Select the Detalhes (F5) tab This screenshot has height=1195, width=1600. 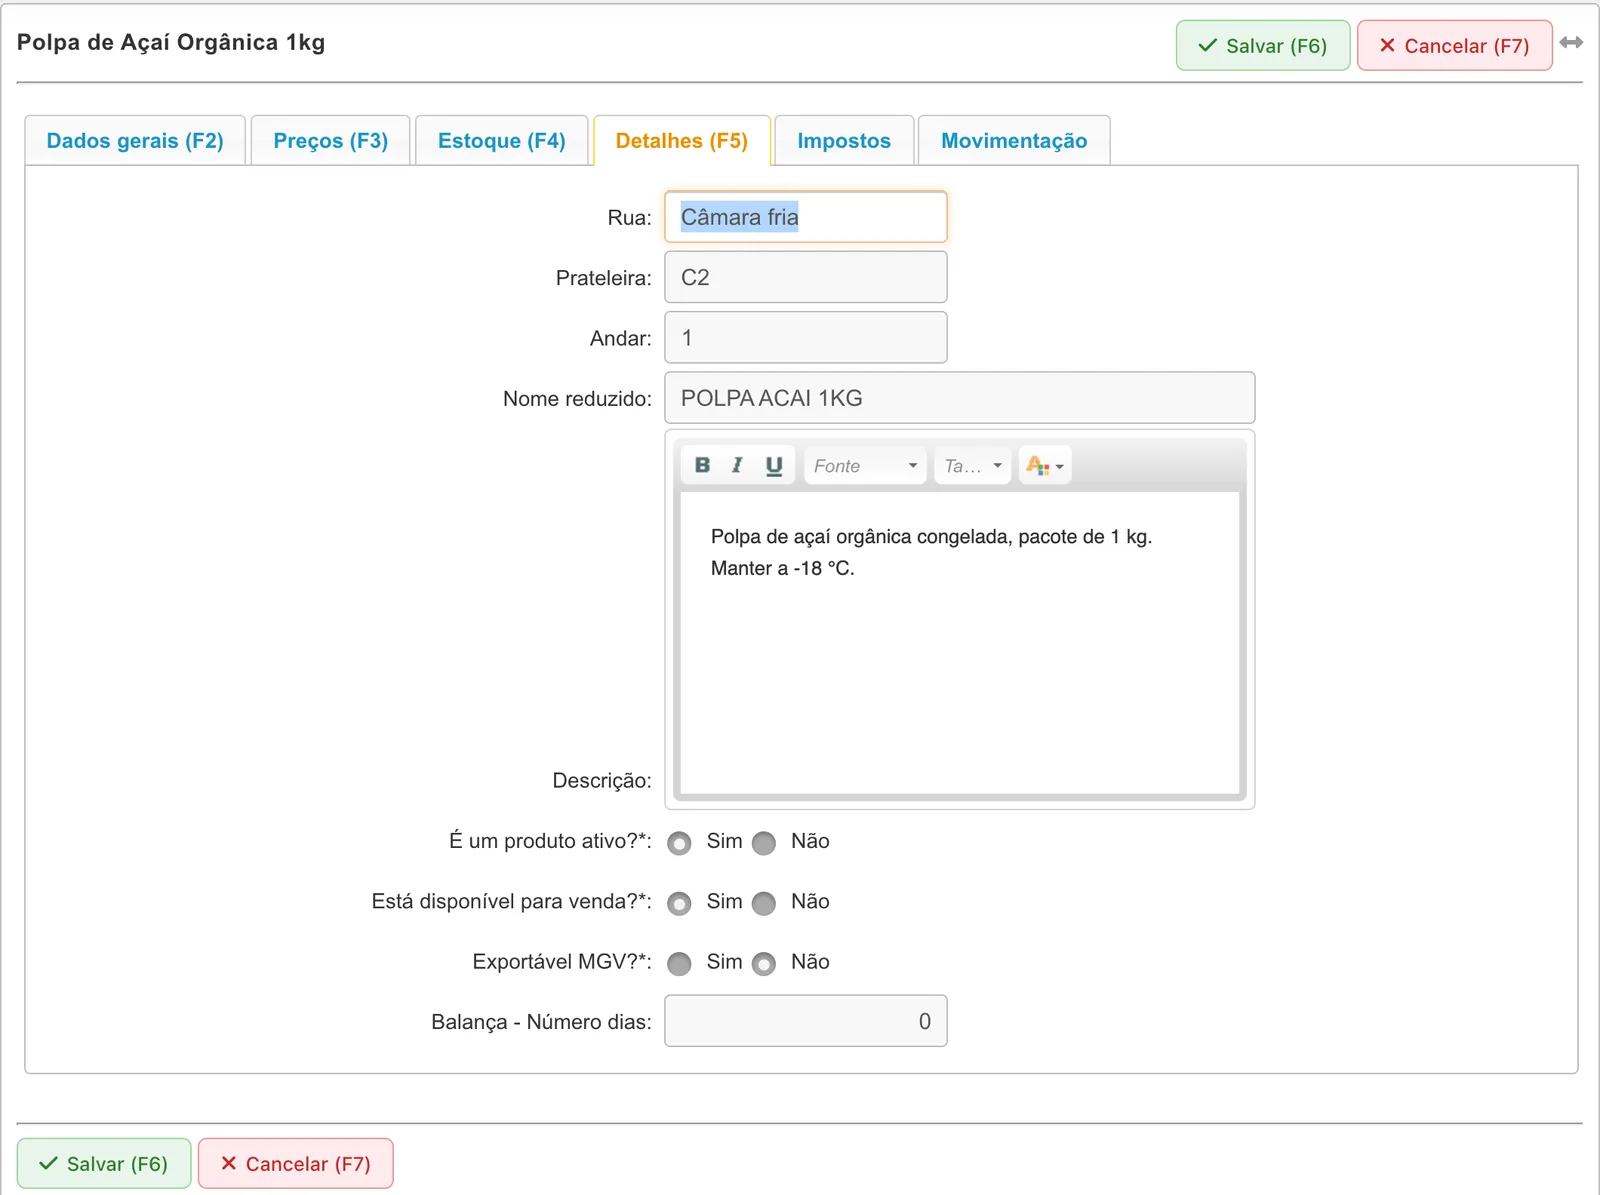point(682,140)
